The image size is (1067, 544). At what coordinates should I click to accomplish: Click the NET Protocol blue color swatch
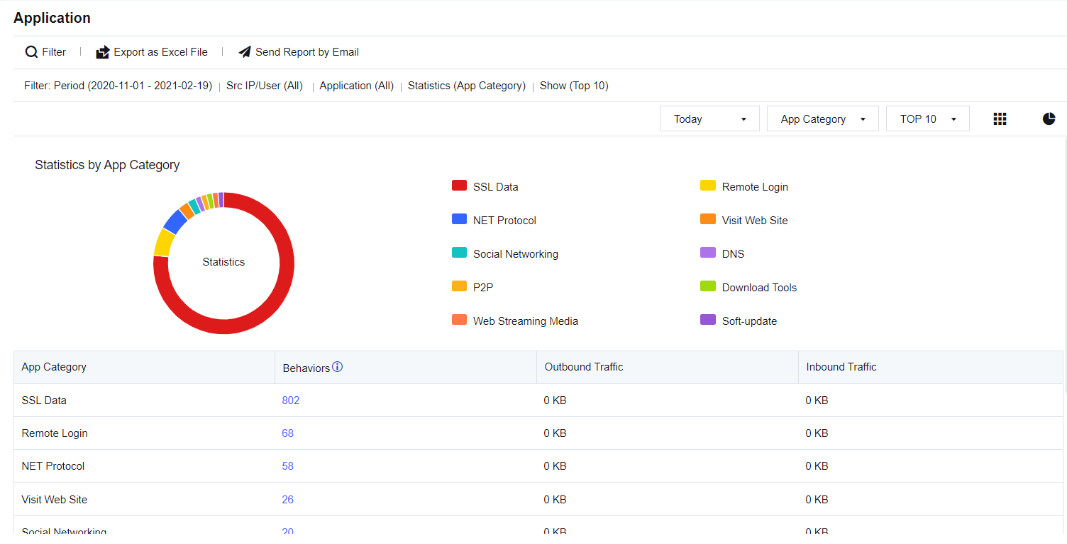pos(459,220)
